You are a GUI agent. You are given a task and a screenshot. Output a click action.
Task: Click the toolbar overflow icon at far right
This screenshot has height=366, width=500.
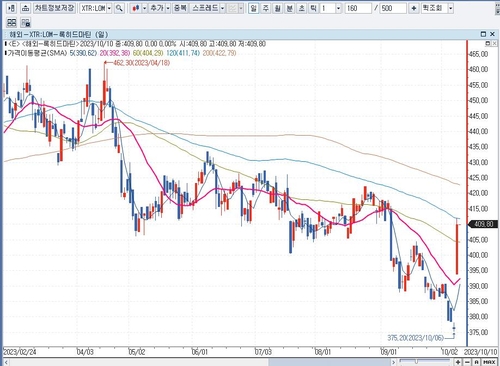click(x=498, y=8)
